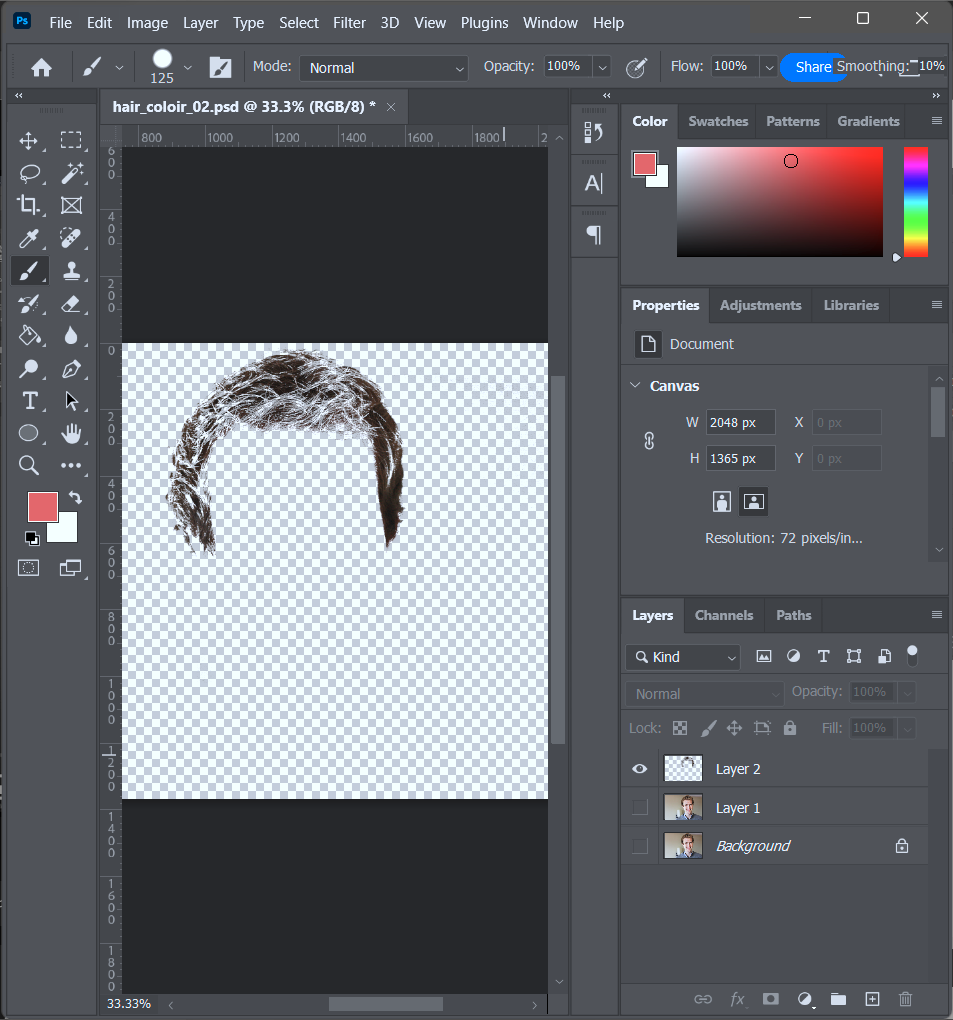Open the Paragraph panel icon

(x=593, y=234)
